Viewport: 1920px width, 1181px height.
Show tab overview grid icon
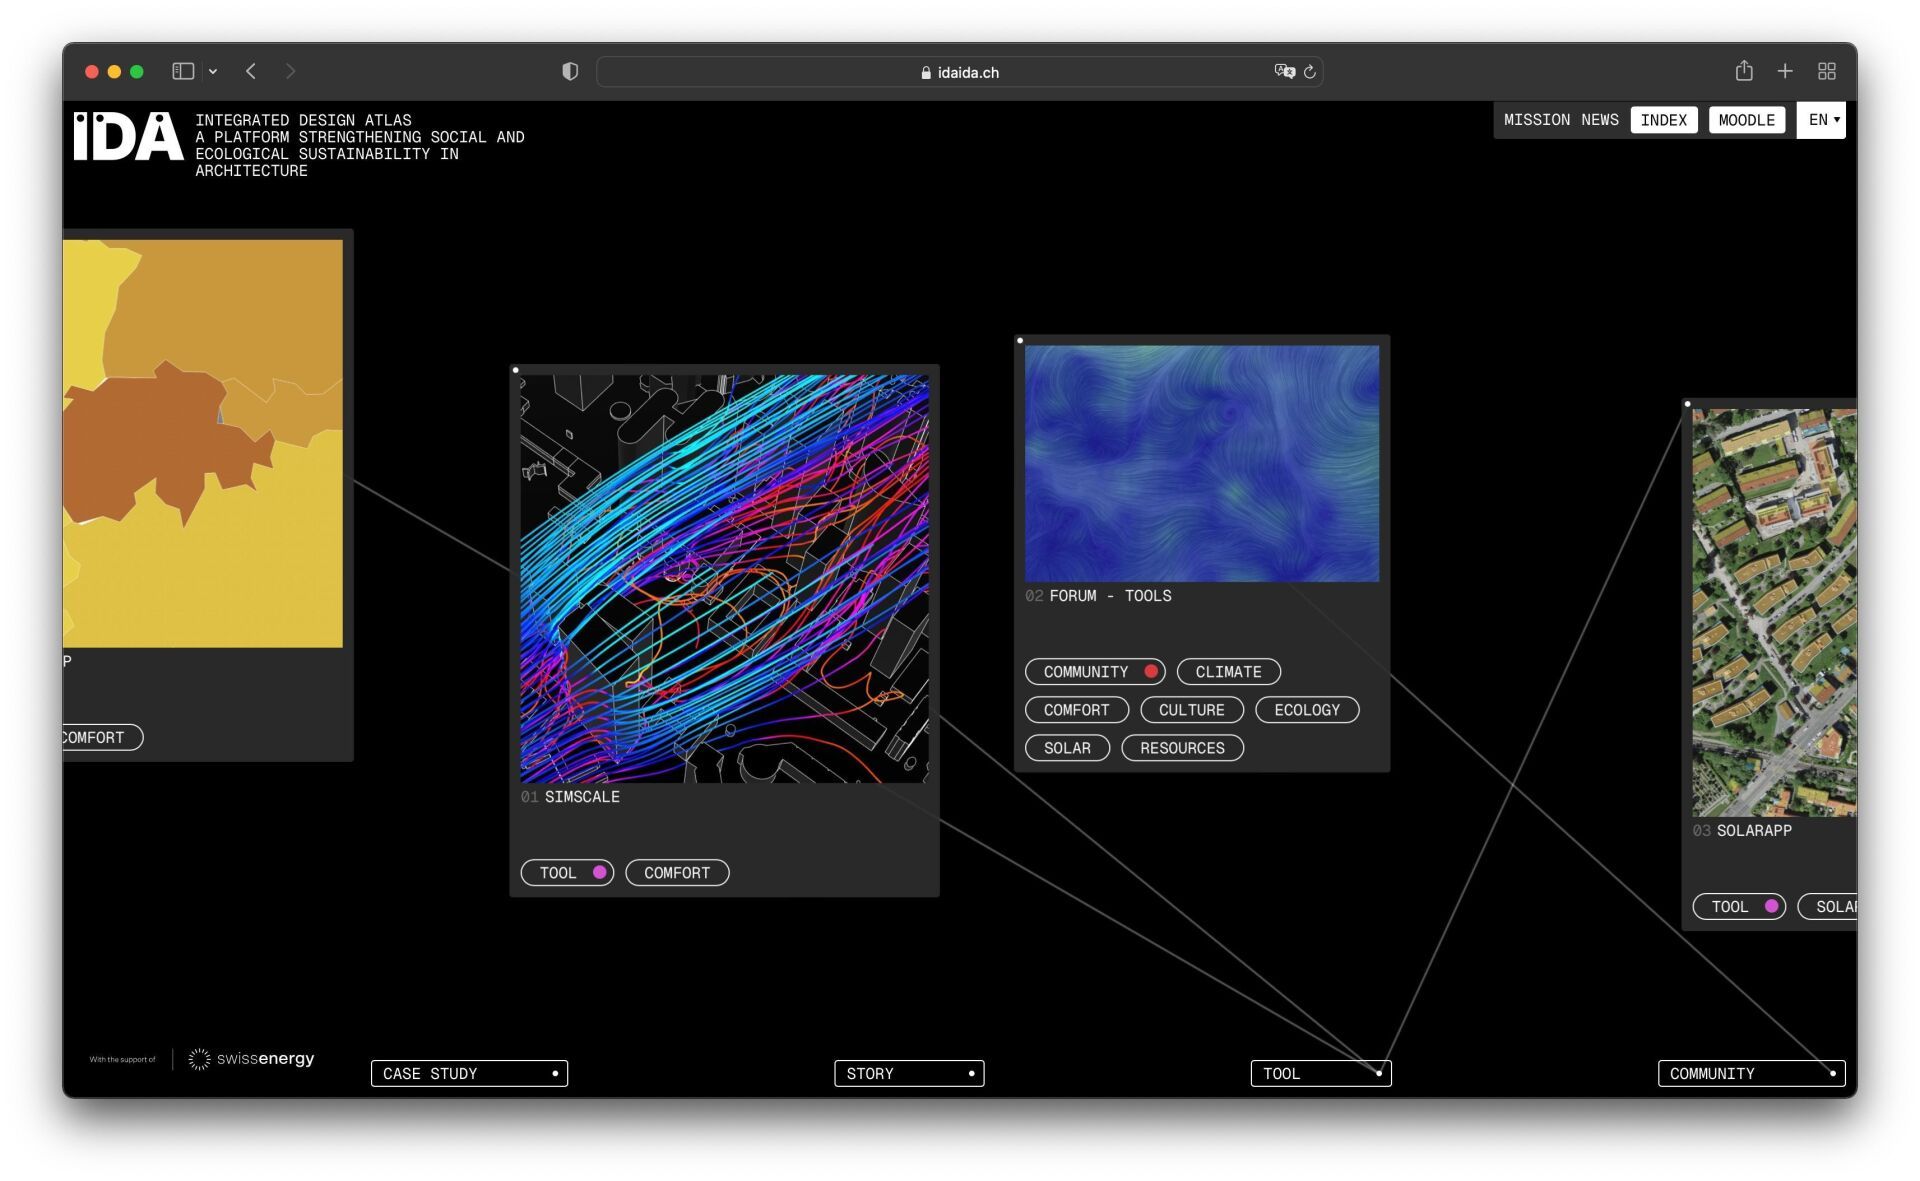[1827, 71]
